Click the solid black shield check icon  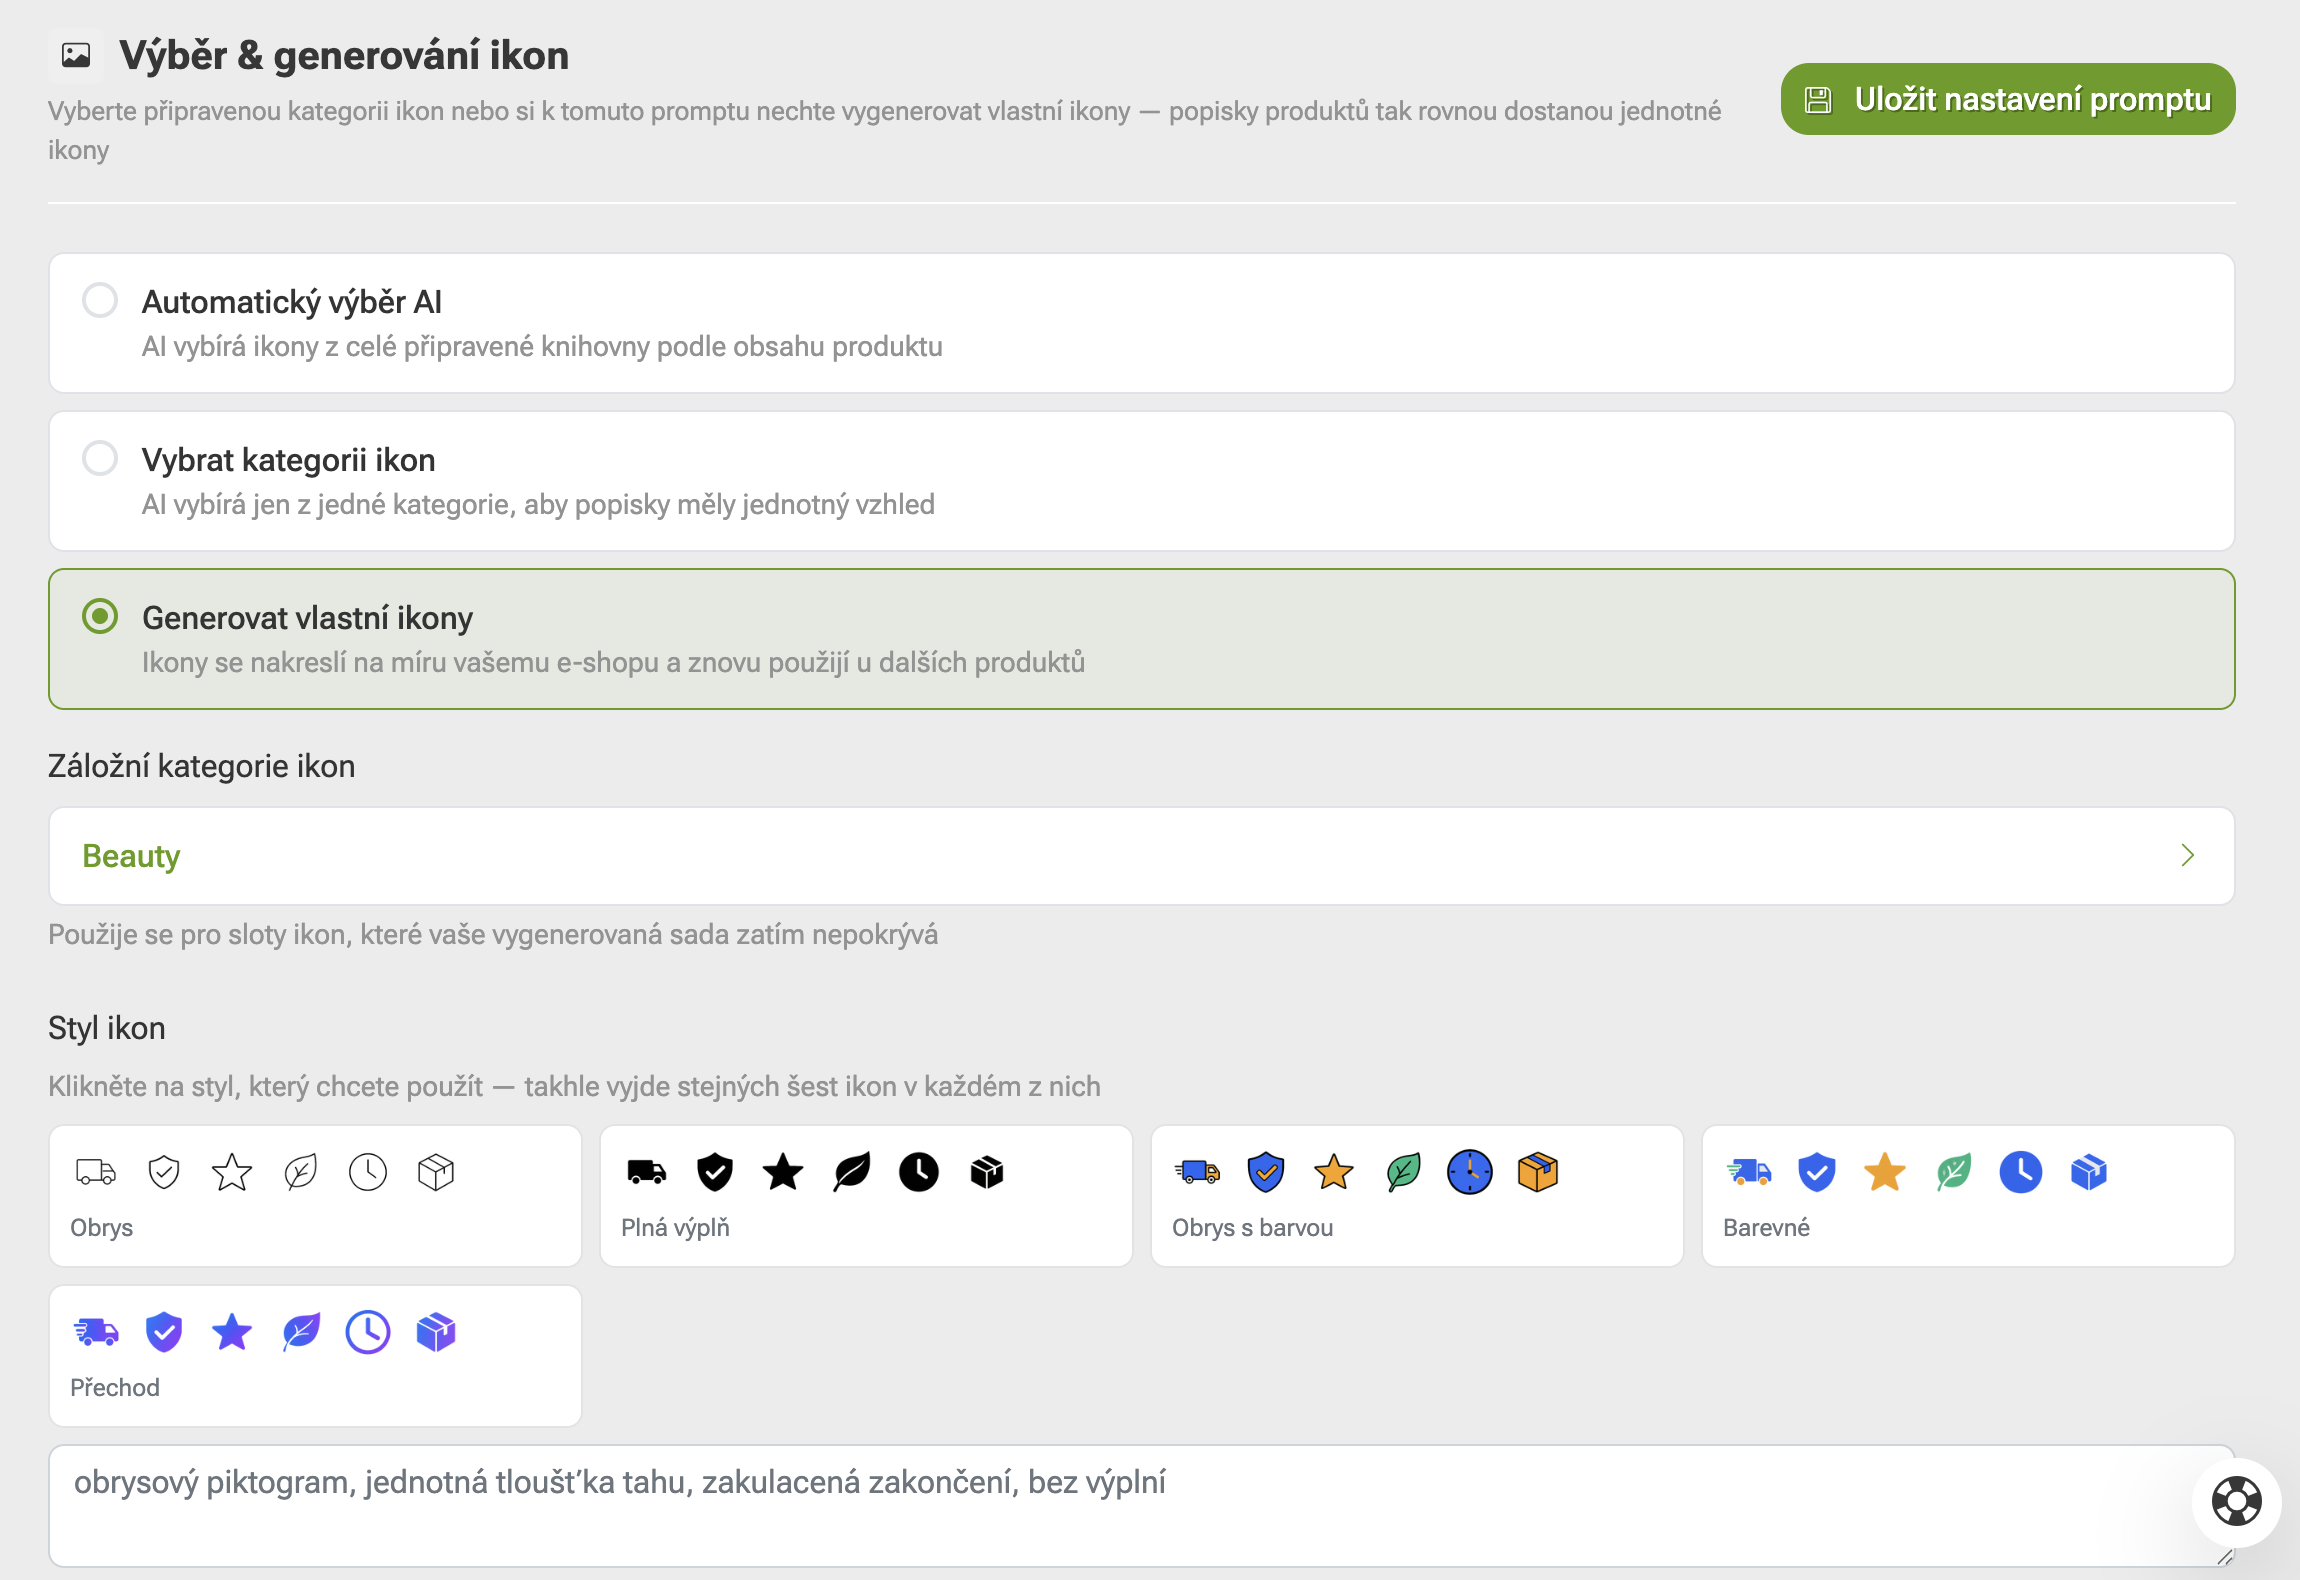715,1171
